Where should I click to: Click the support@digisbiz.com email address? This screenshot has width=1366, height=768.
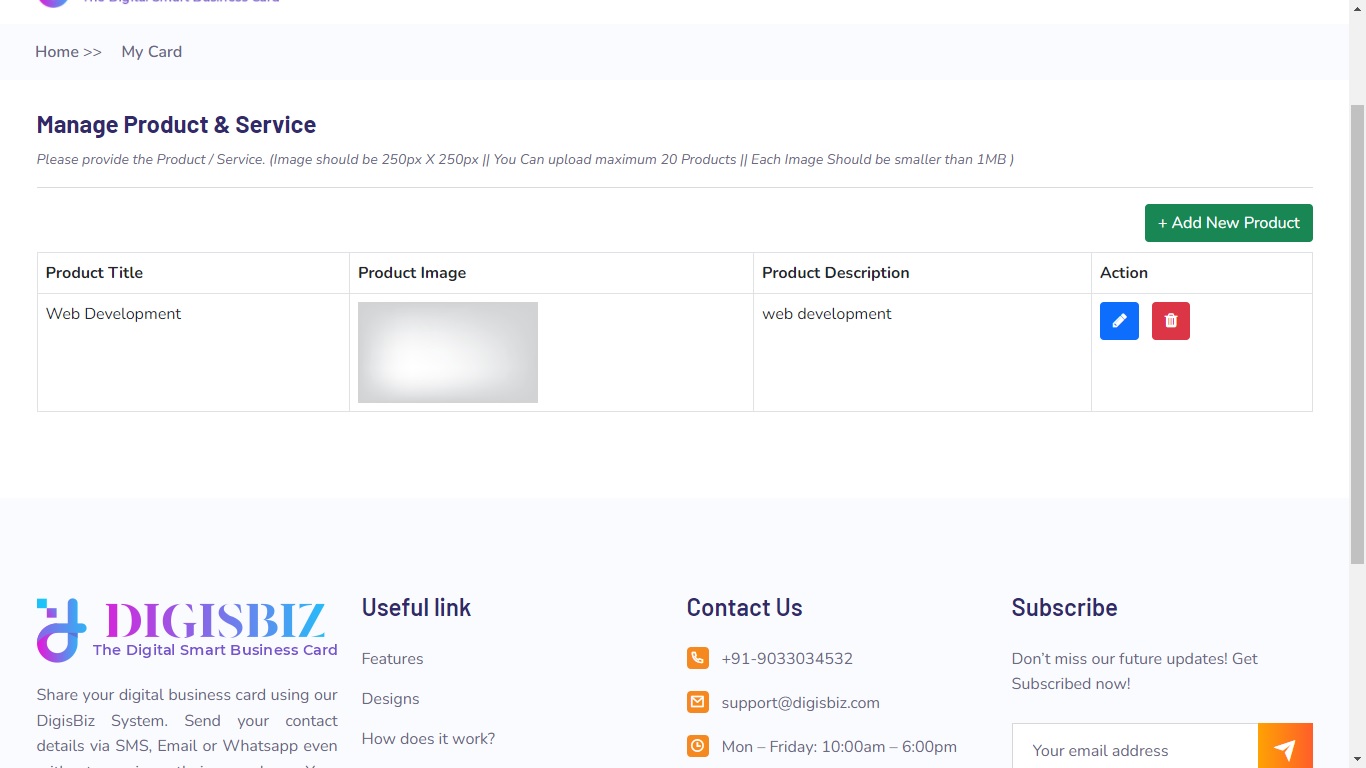click(x=800, y=703)
